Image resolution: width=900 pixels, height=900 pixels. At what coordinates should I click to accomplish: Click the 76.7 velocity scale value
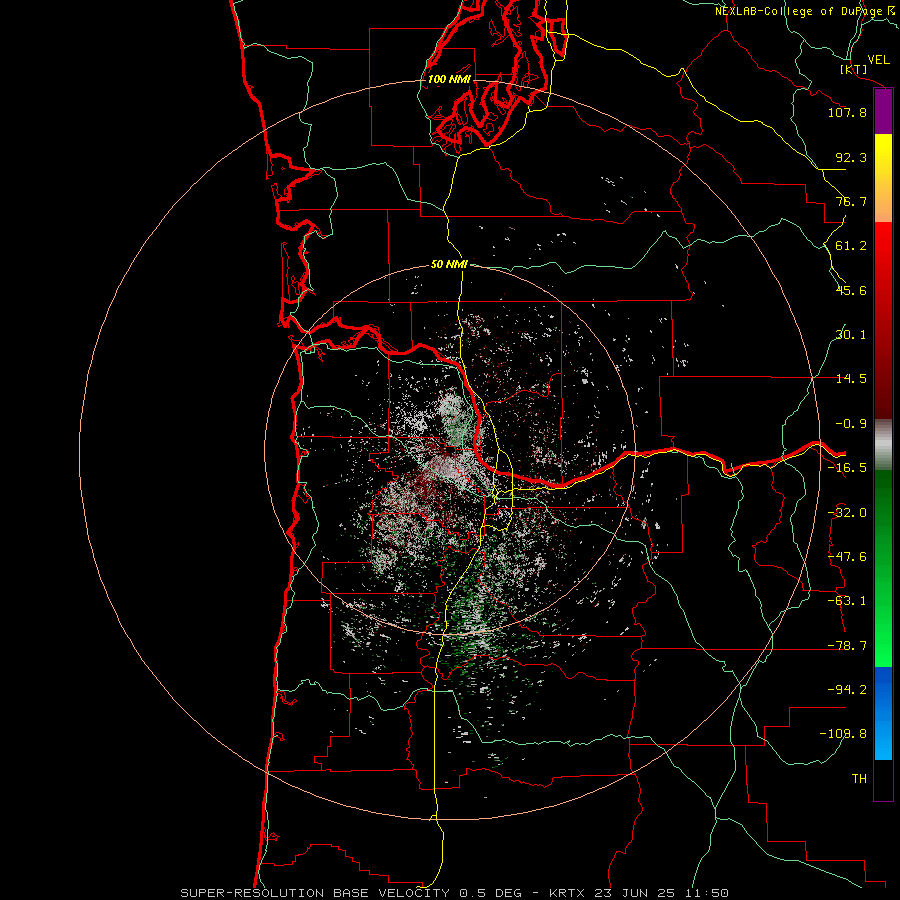[851, 201]
